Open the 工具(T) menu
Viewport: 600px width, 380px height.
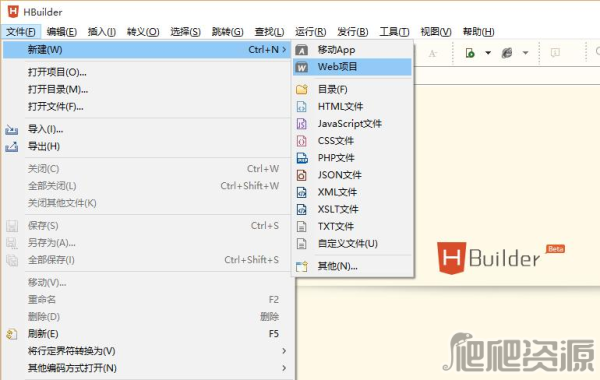tap(394, 32)
